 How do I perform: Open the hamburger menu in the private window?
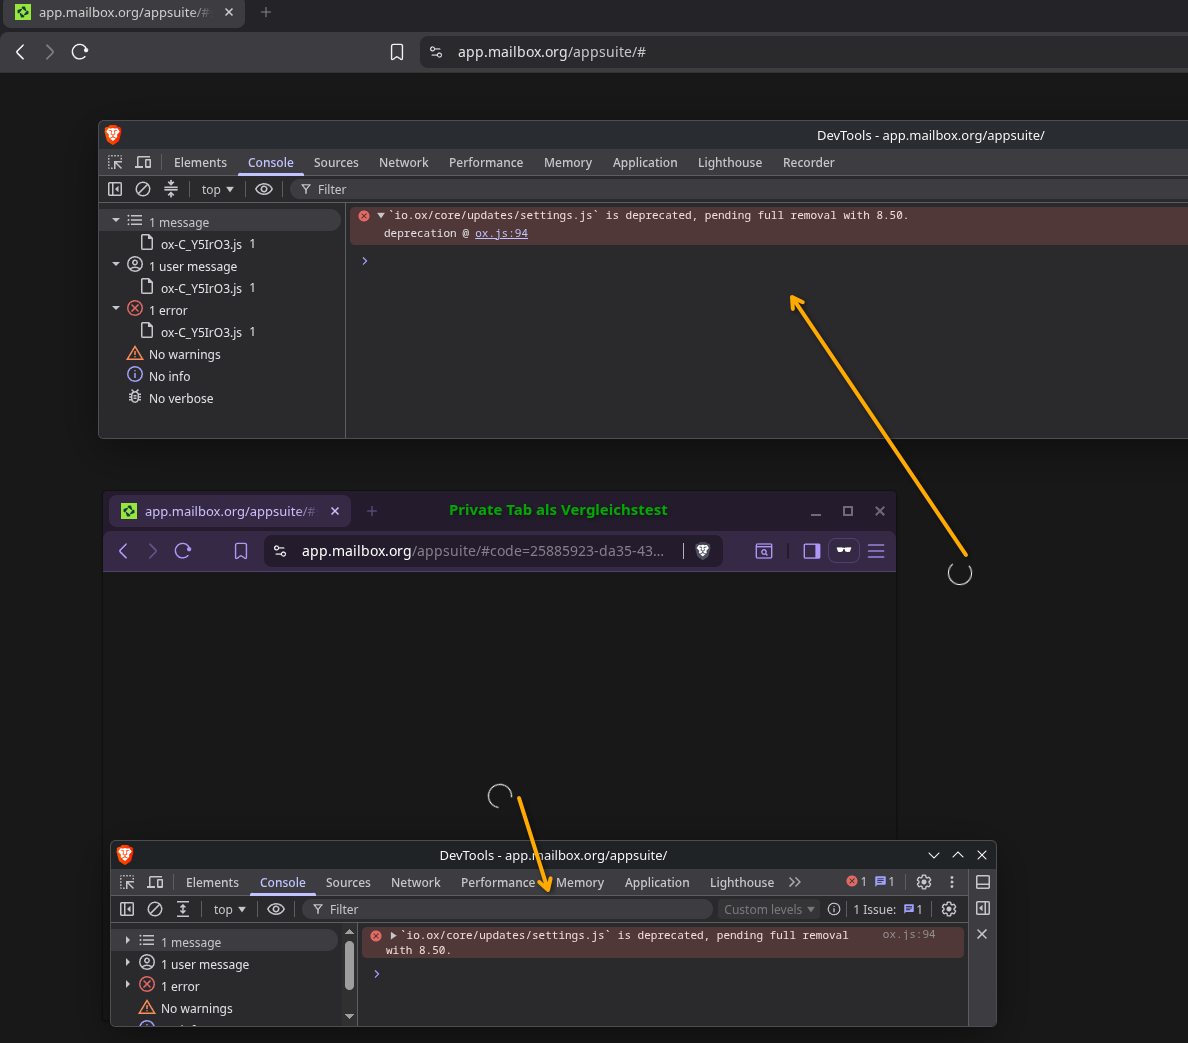[x=876, y=551]
